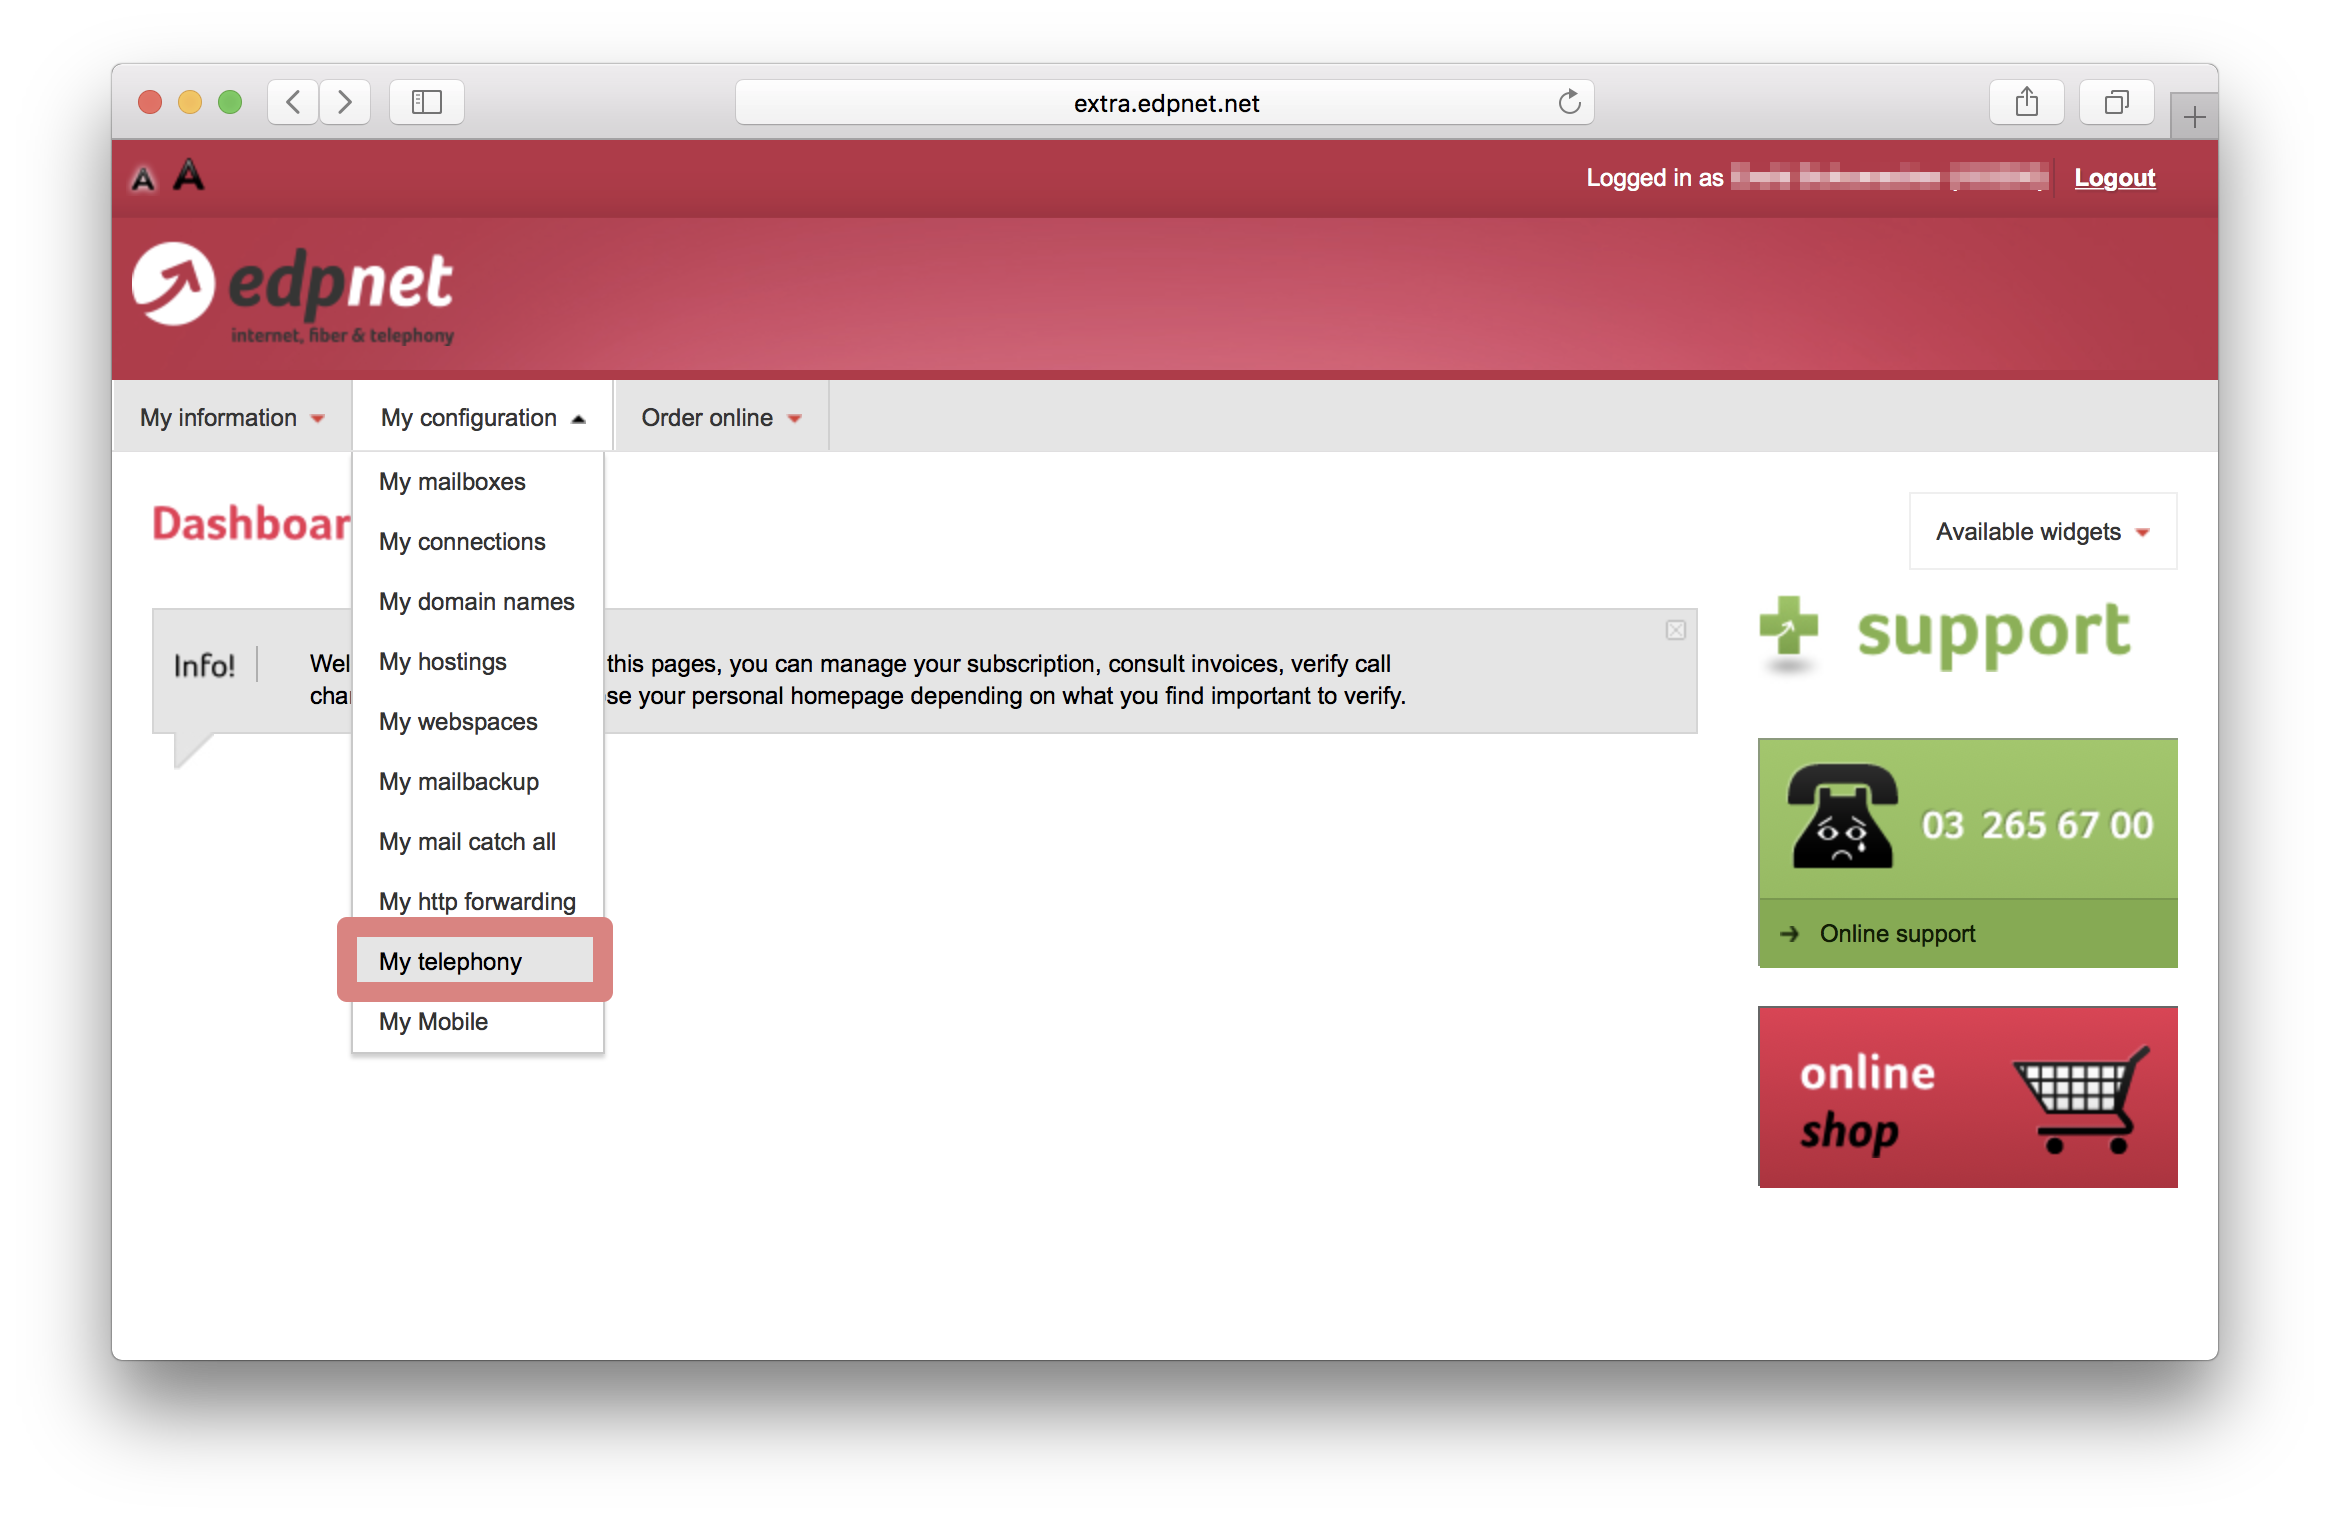Expand the My configuration dropdown
Screen dimensions: 2330x1520
click(x=477, y=418)
